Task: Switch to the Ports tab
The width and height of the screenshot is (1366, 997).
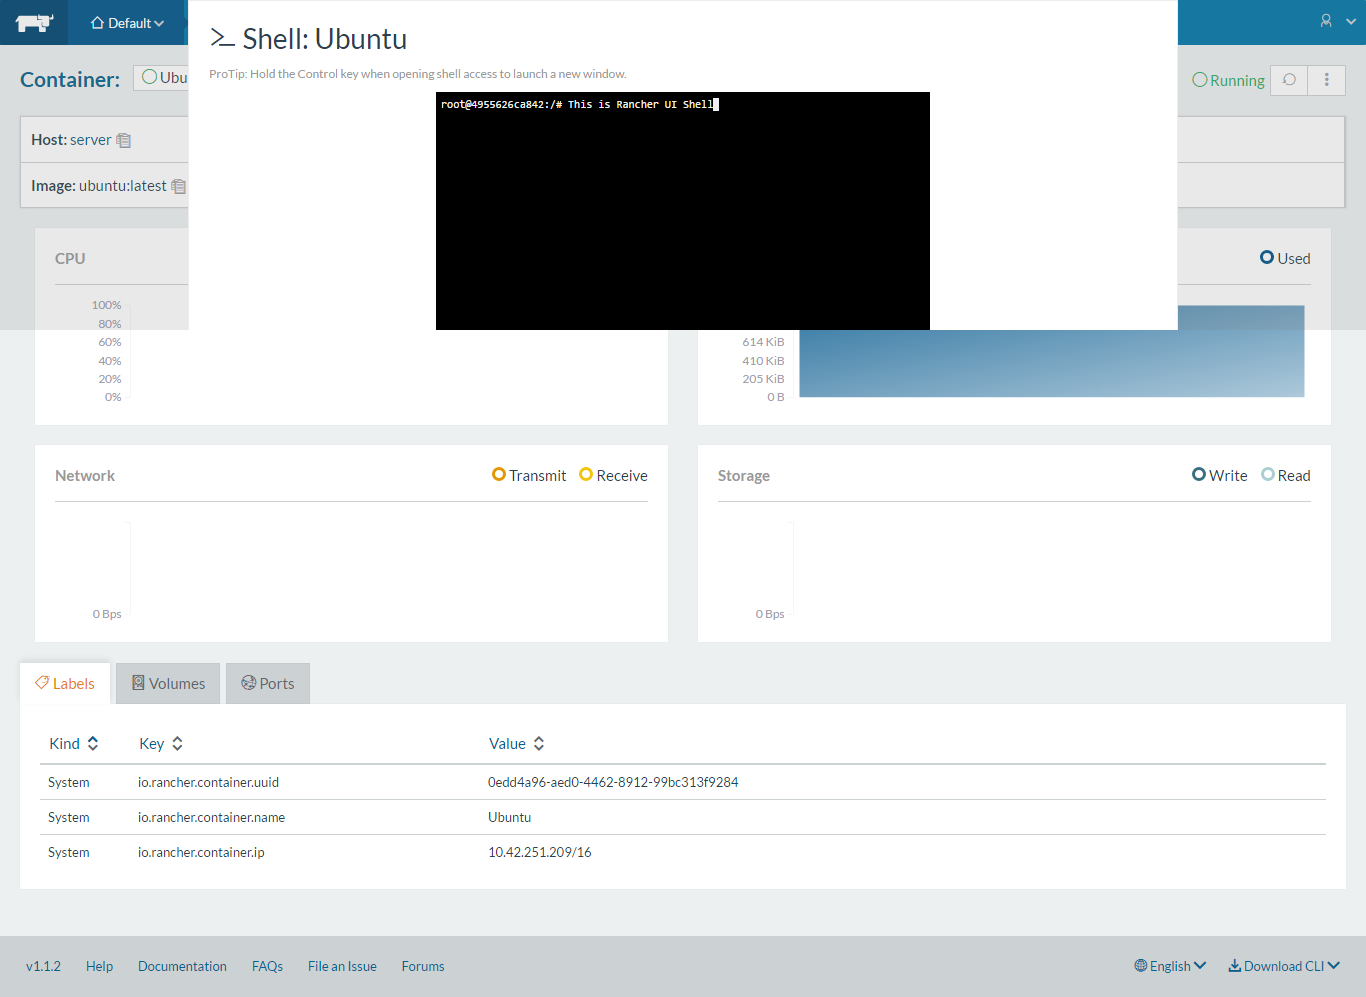Action: tap(268, 683)
